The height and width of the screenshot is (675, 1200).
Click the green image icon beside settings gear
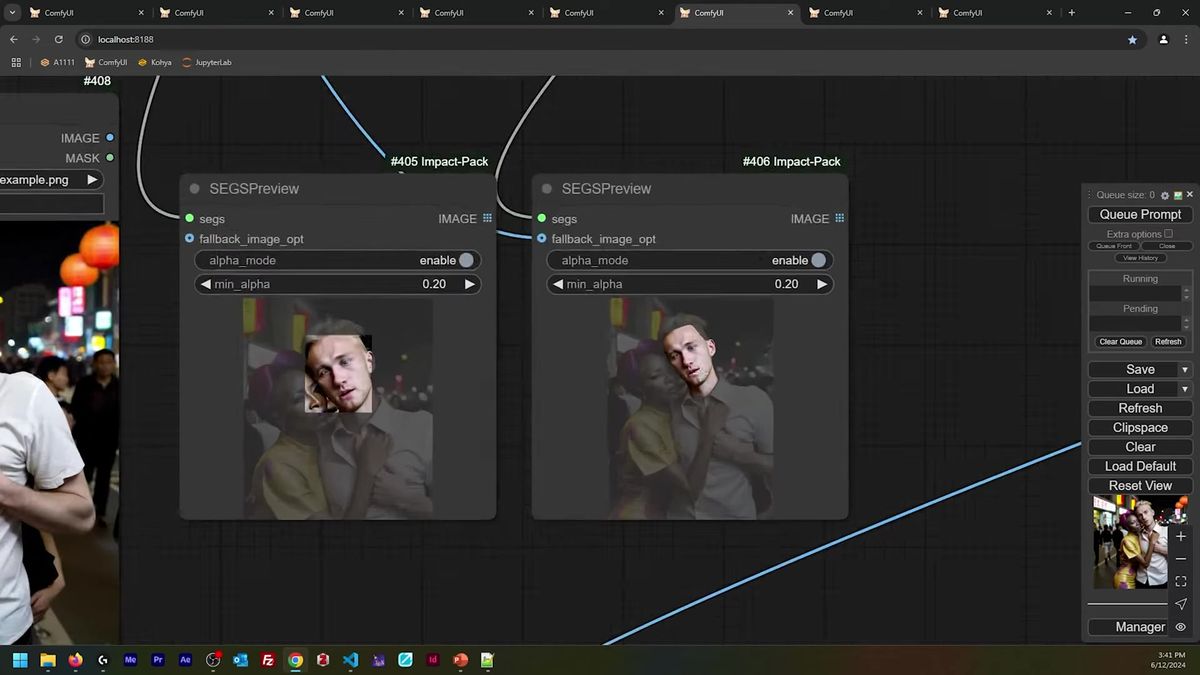tap(1178, 195)
